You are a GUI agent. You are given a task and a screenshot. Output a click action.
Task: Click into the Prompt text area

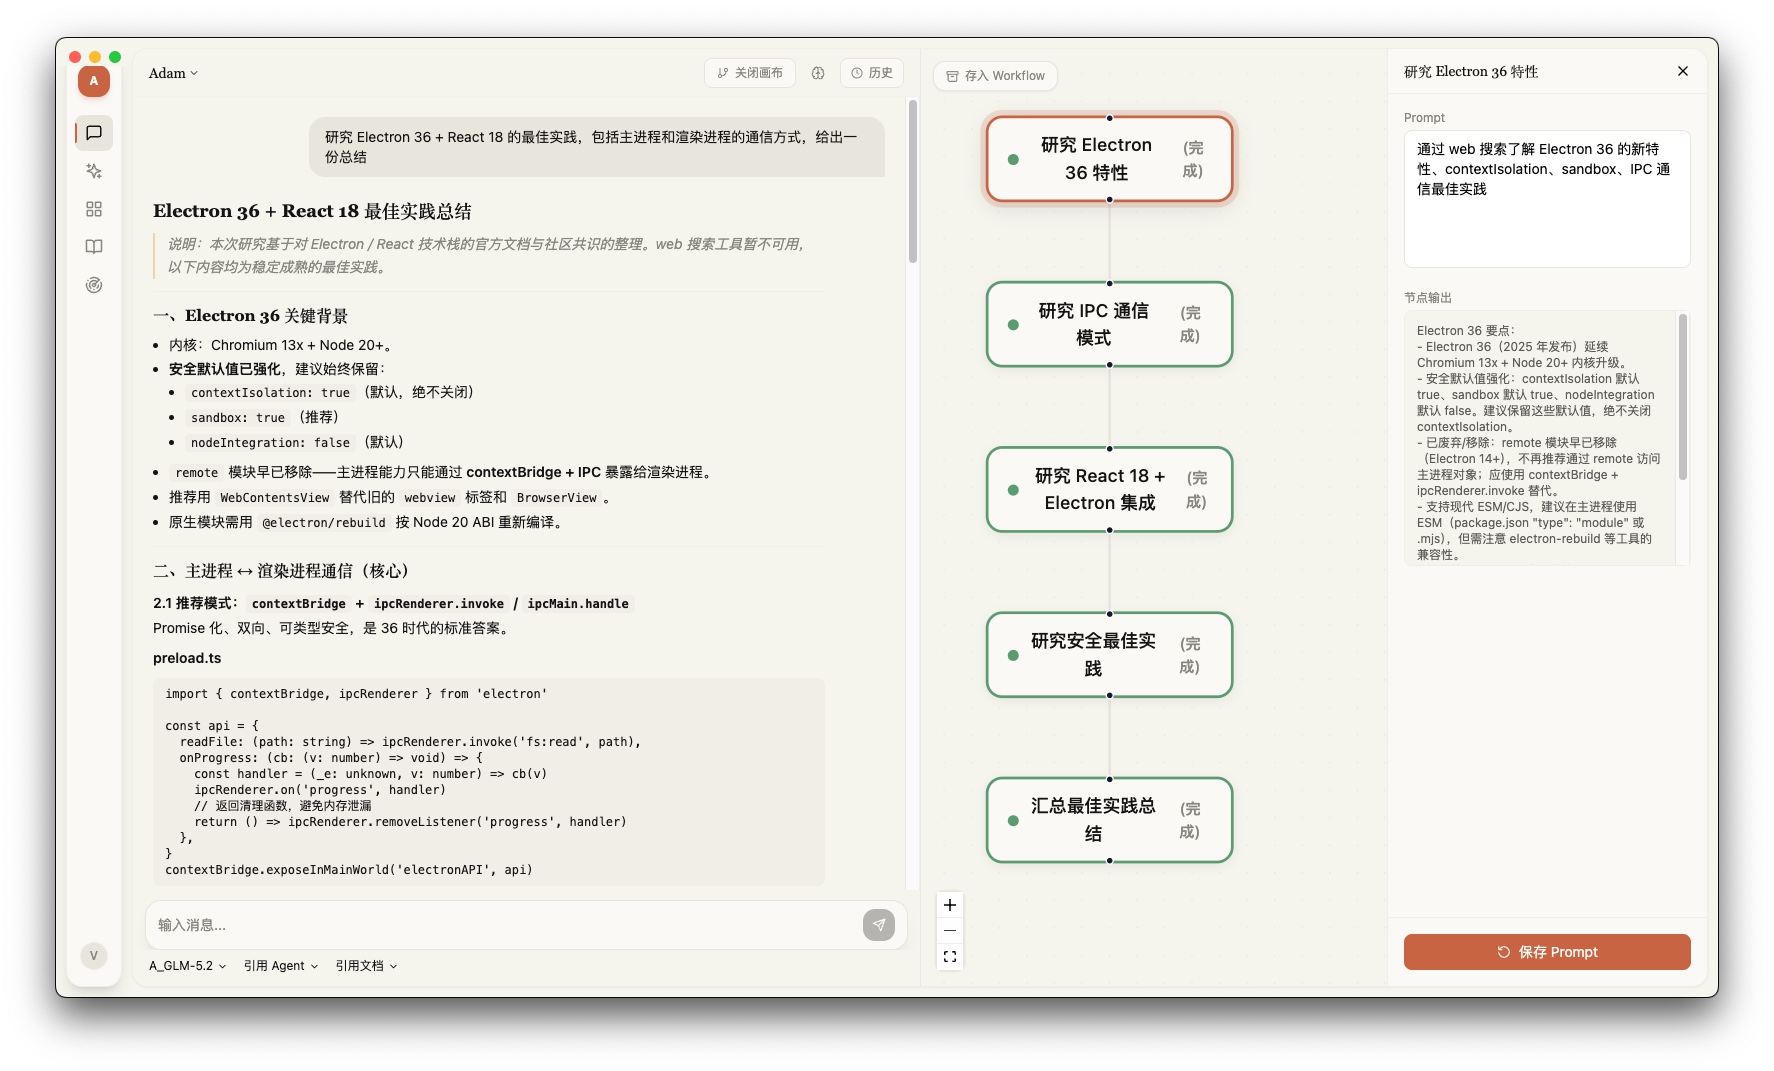tap(1547, 199)
